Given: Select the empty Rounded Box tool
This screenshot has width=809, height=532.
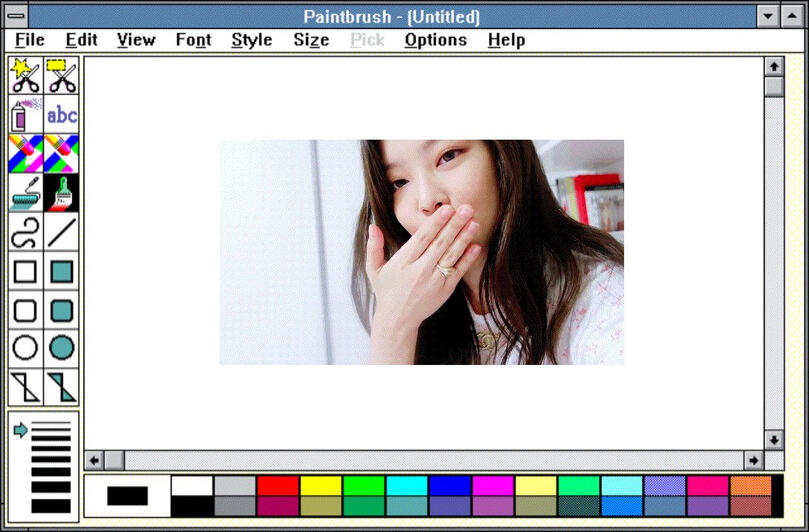Looking at the screenshot, I should tap(25, 310).
